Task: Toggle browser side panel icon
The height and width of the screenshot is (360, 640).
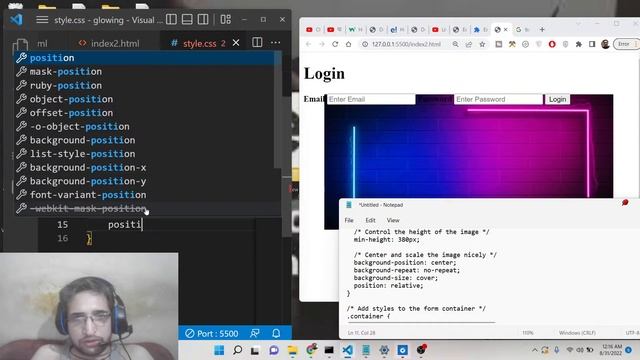Action: (x=592, y=44)
